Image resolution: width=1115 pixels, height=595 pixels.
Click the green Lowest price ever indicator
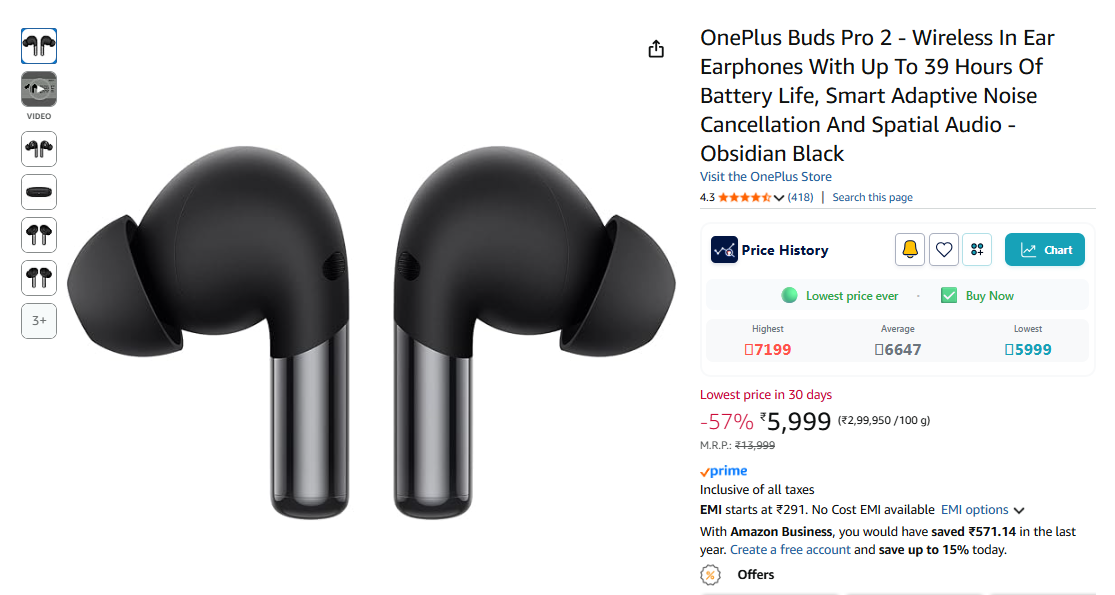tap(789, 296)
